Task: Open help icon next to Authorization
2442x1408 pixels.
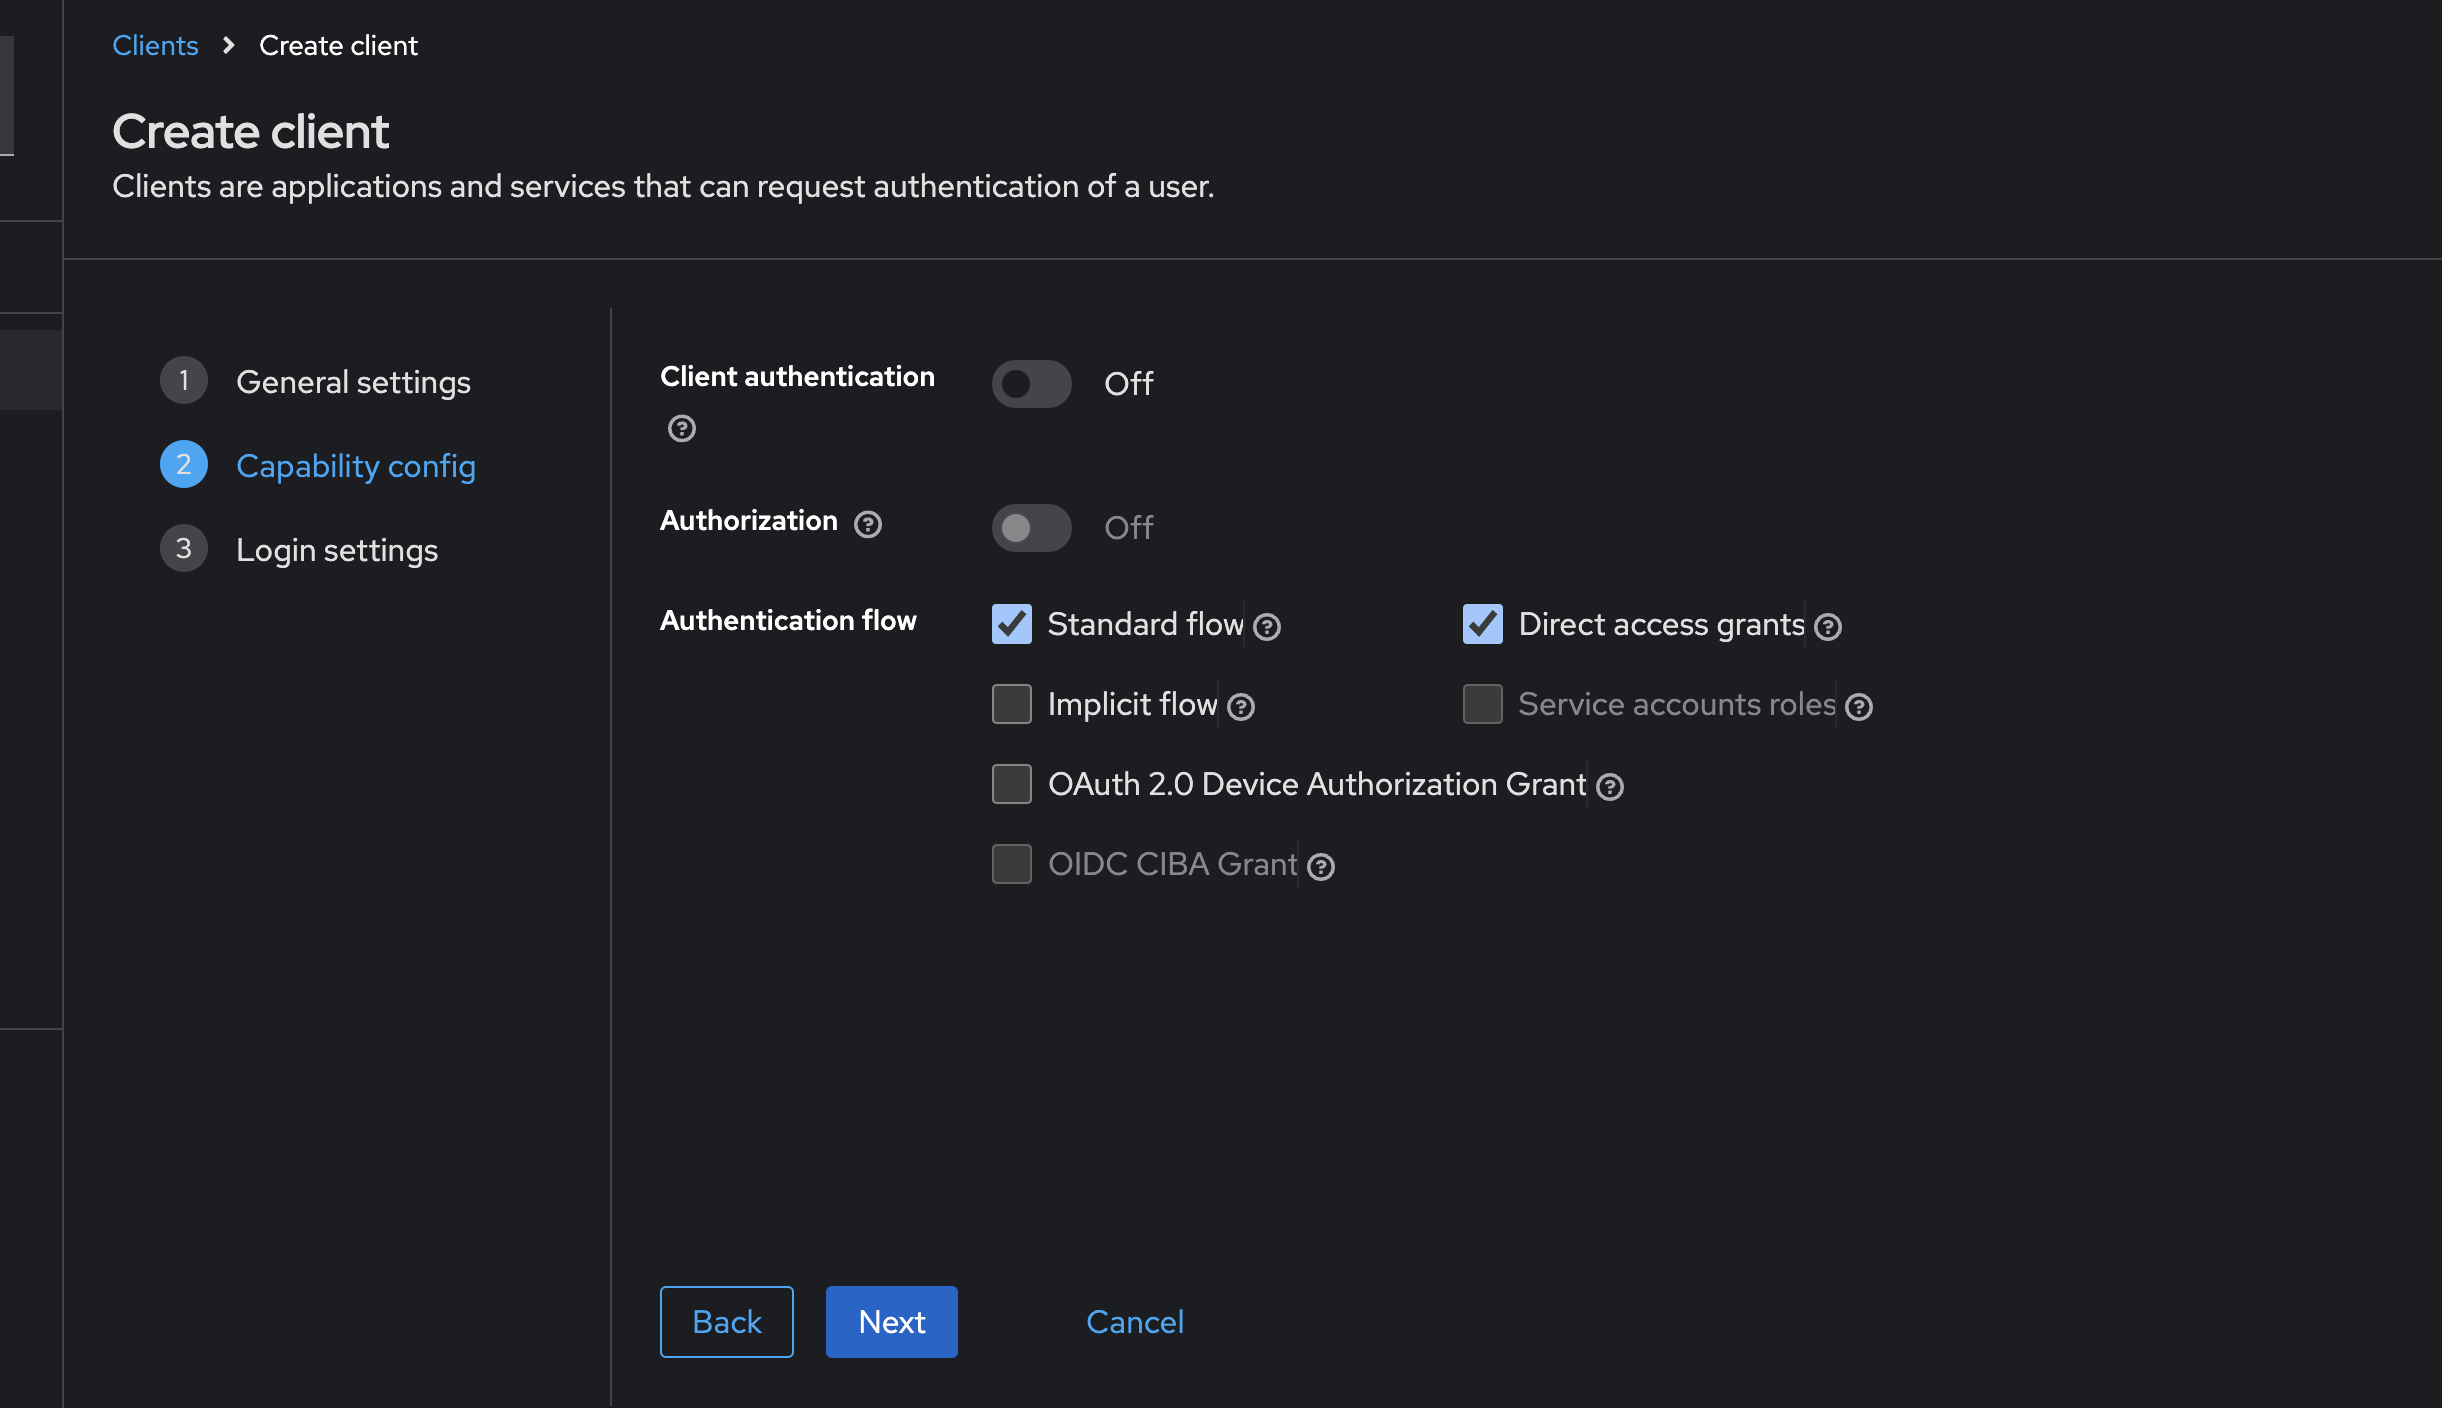Action: tap(868, 524)
